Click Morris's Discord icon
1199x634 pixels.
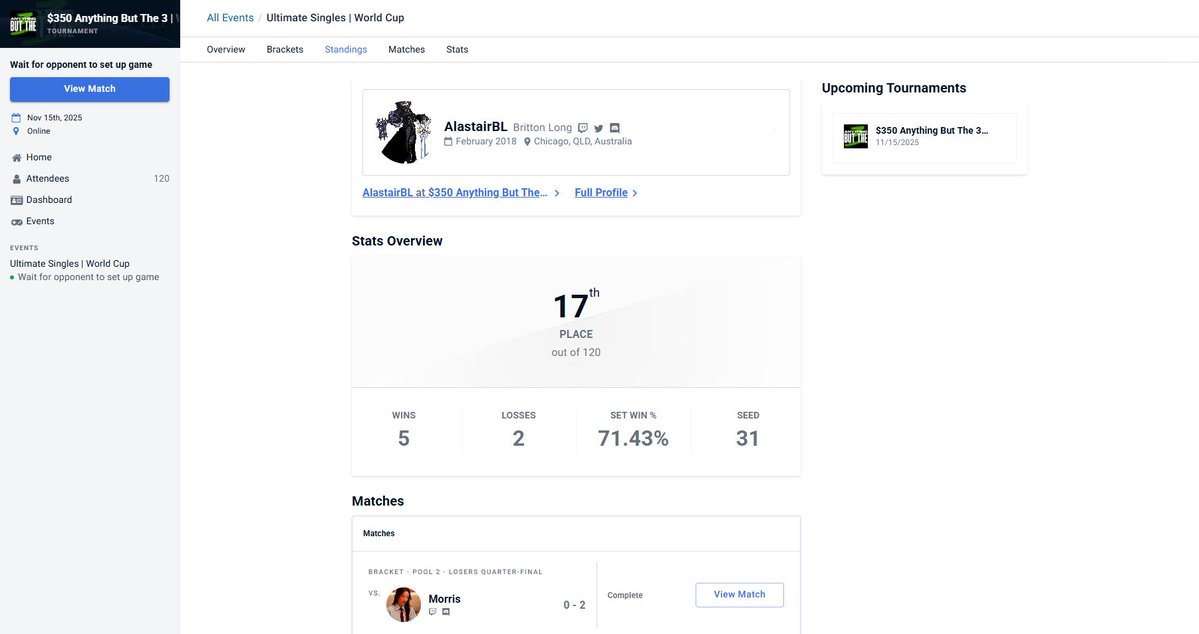click(x=446, y=612)
